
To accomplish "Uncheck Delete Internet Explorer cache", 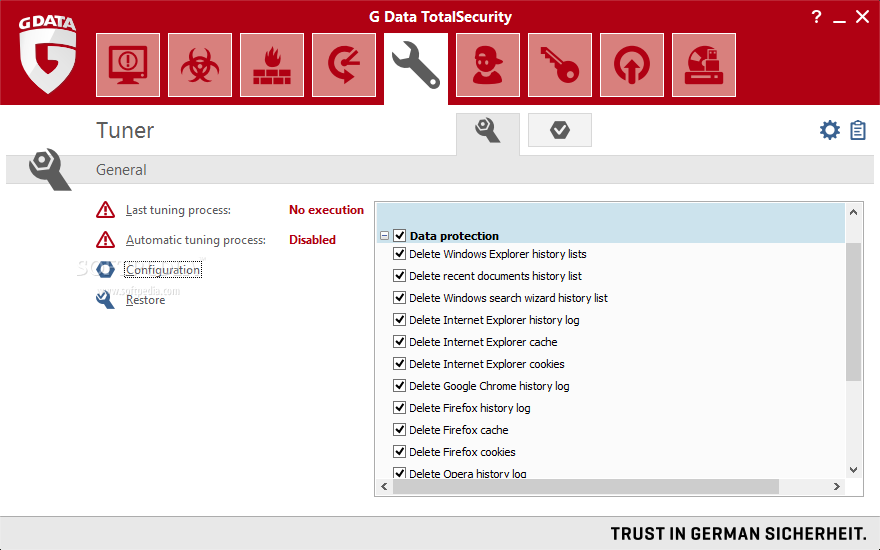I will (400, 341).
